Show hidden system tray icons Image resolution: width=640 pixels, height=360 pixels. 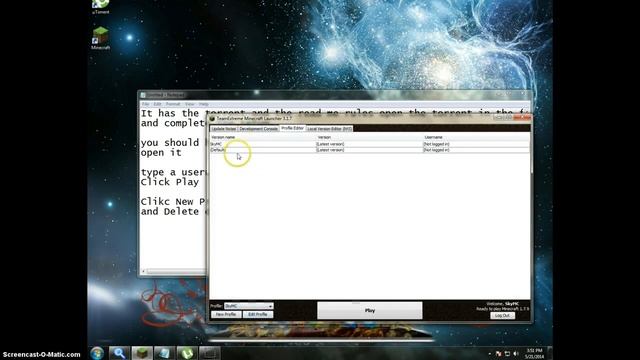(x=490, y=353)
